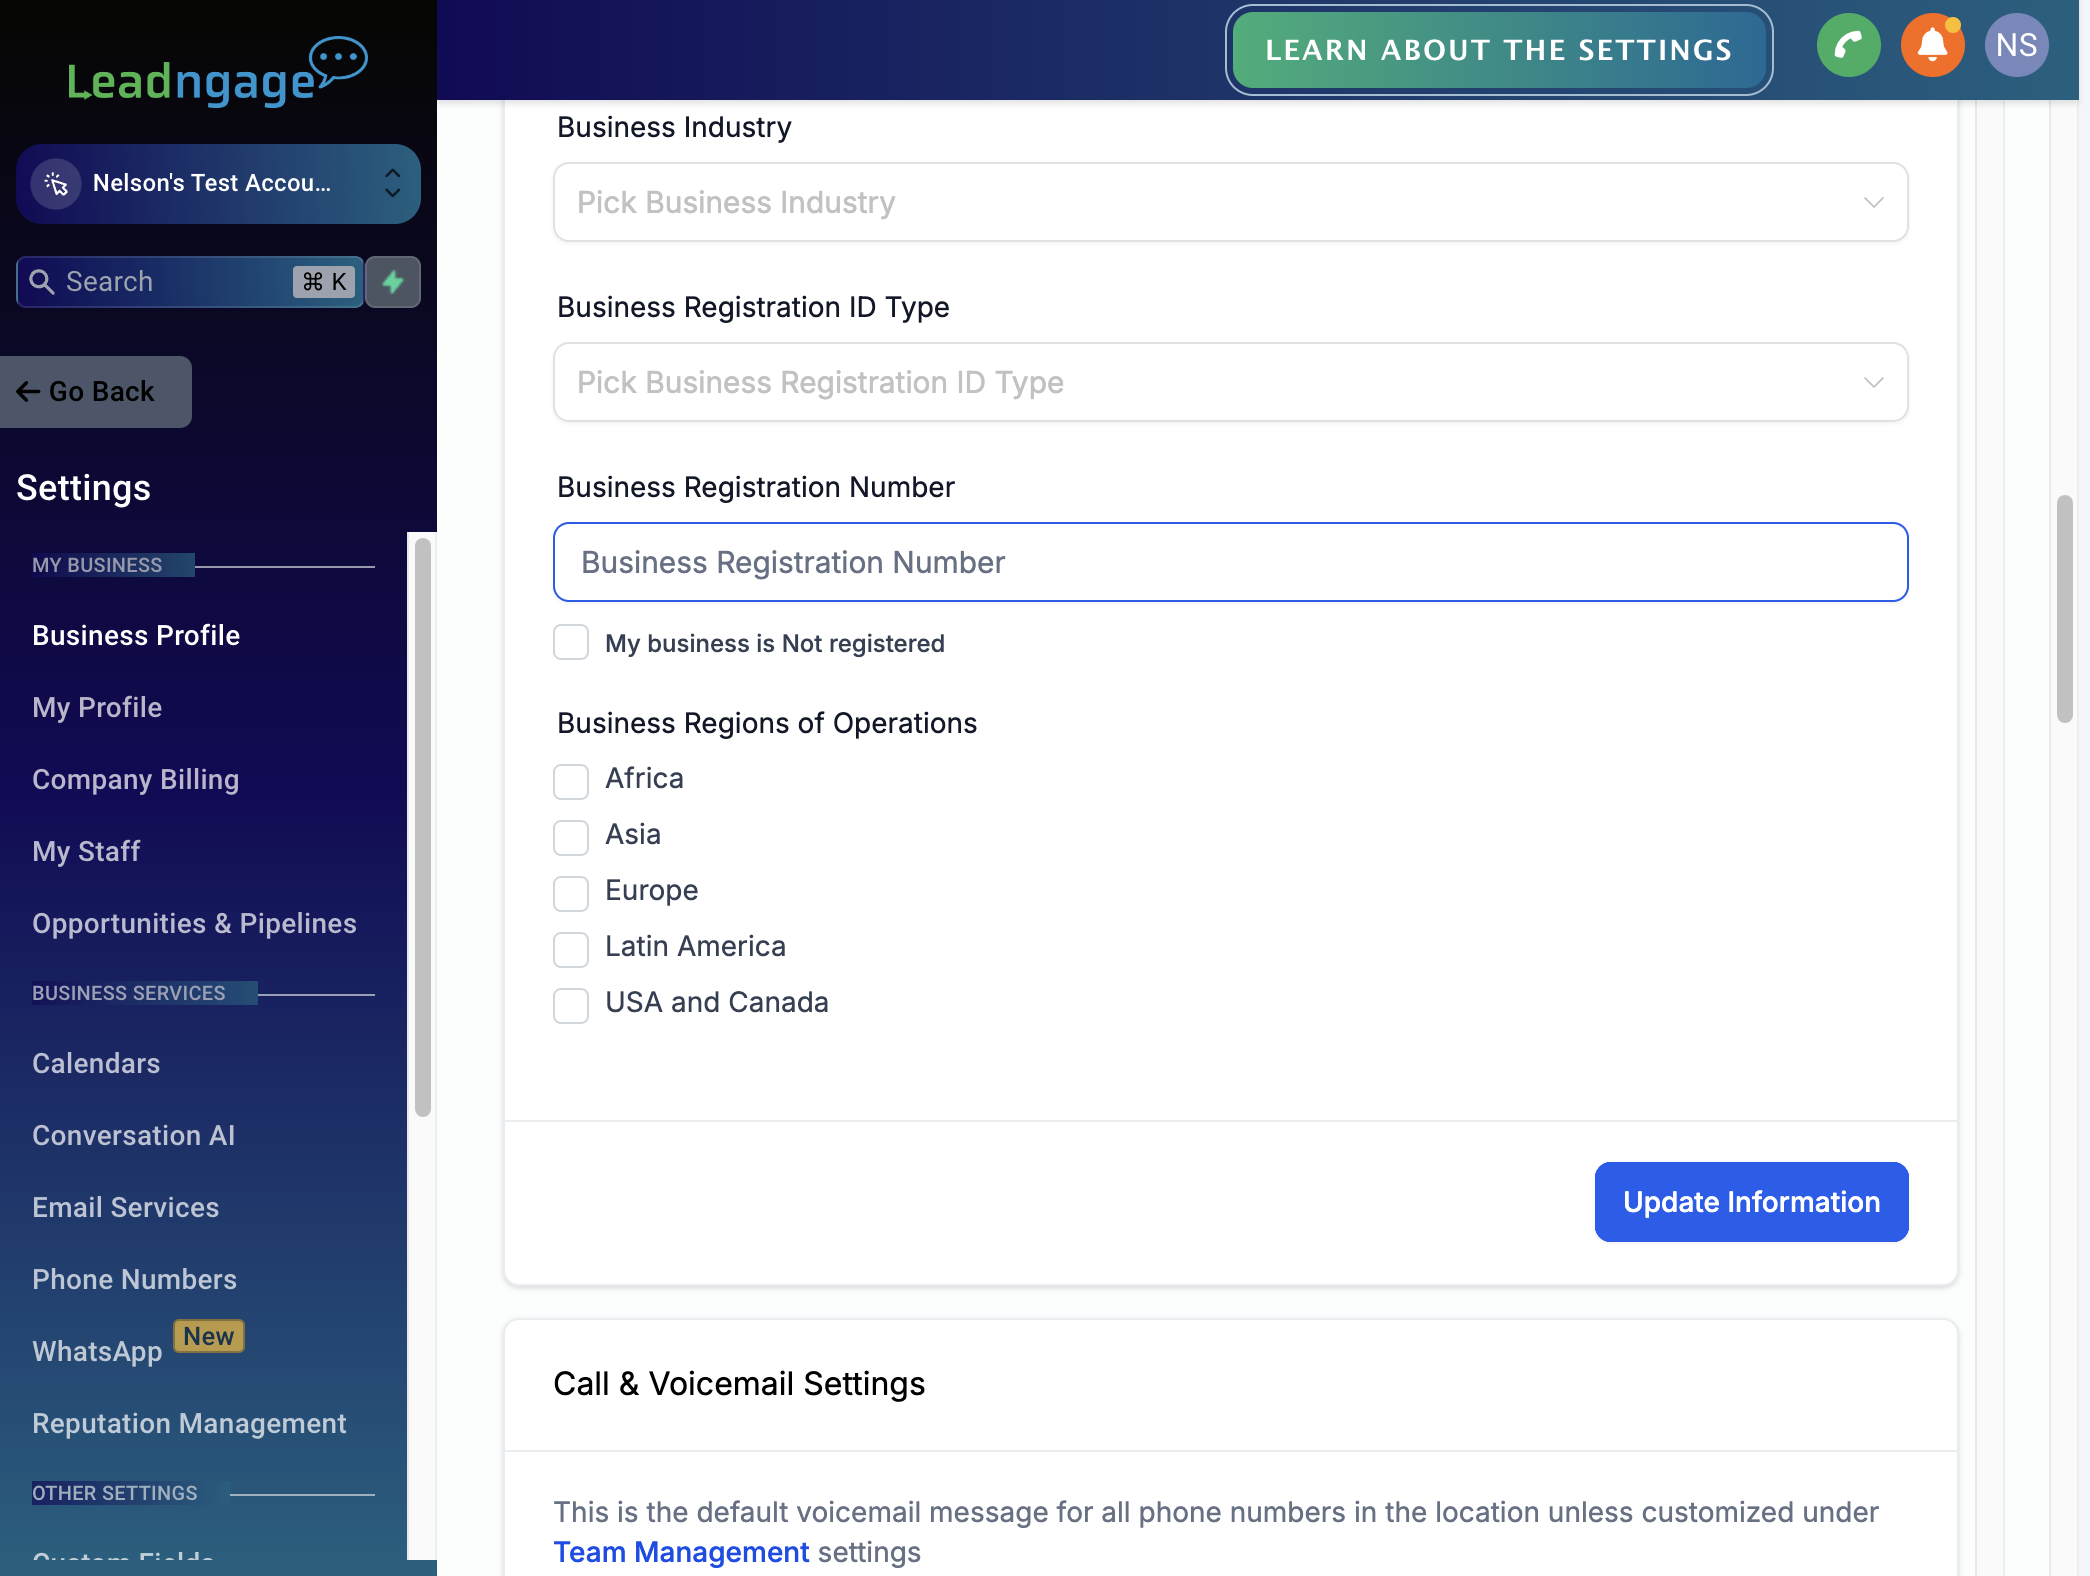Click the main page vertical scrollbar
The image size is (2090, 1576).
[2064, 608]
